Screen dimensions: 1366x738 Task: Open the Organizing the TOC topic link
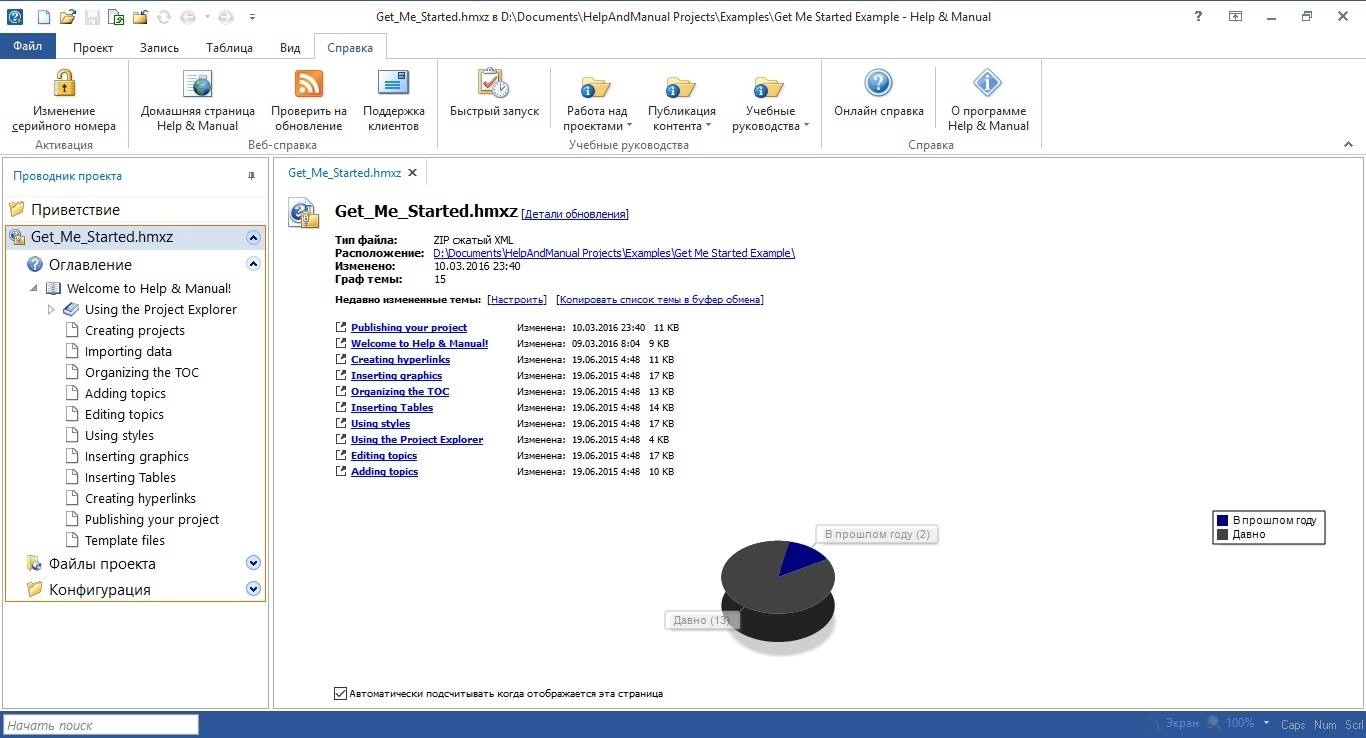point(400,391)
